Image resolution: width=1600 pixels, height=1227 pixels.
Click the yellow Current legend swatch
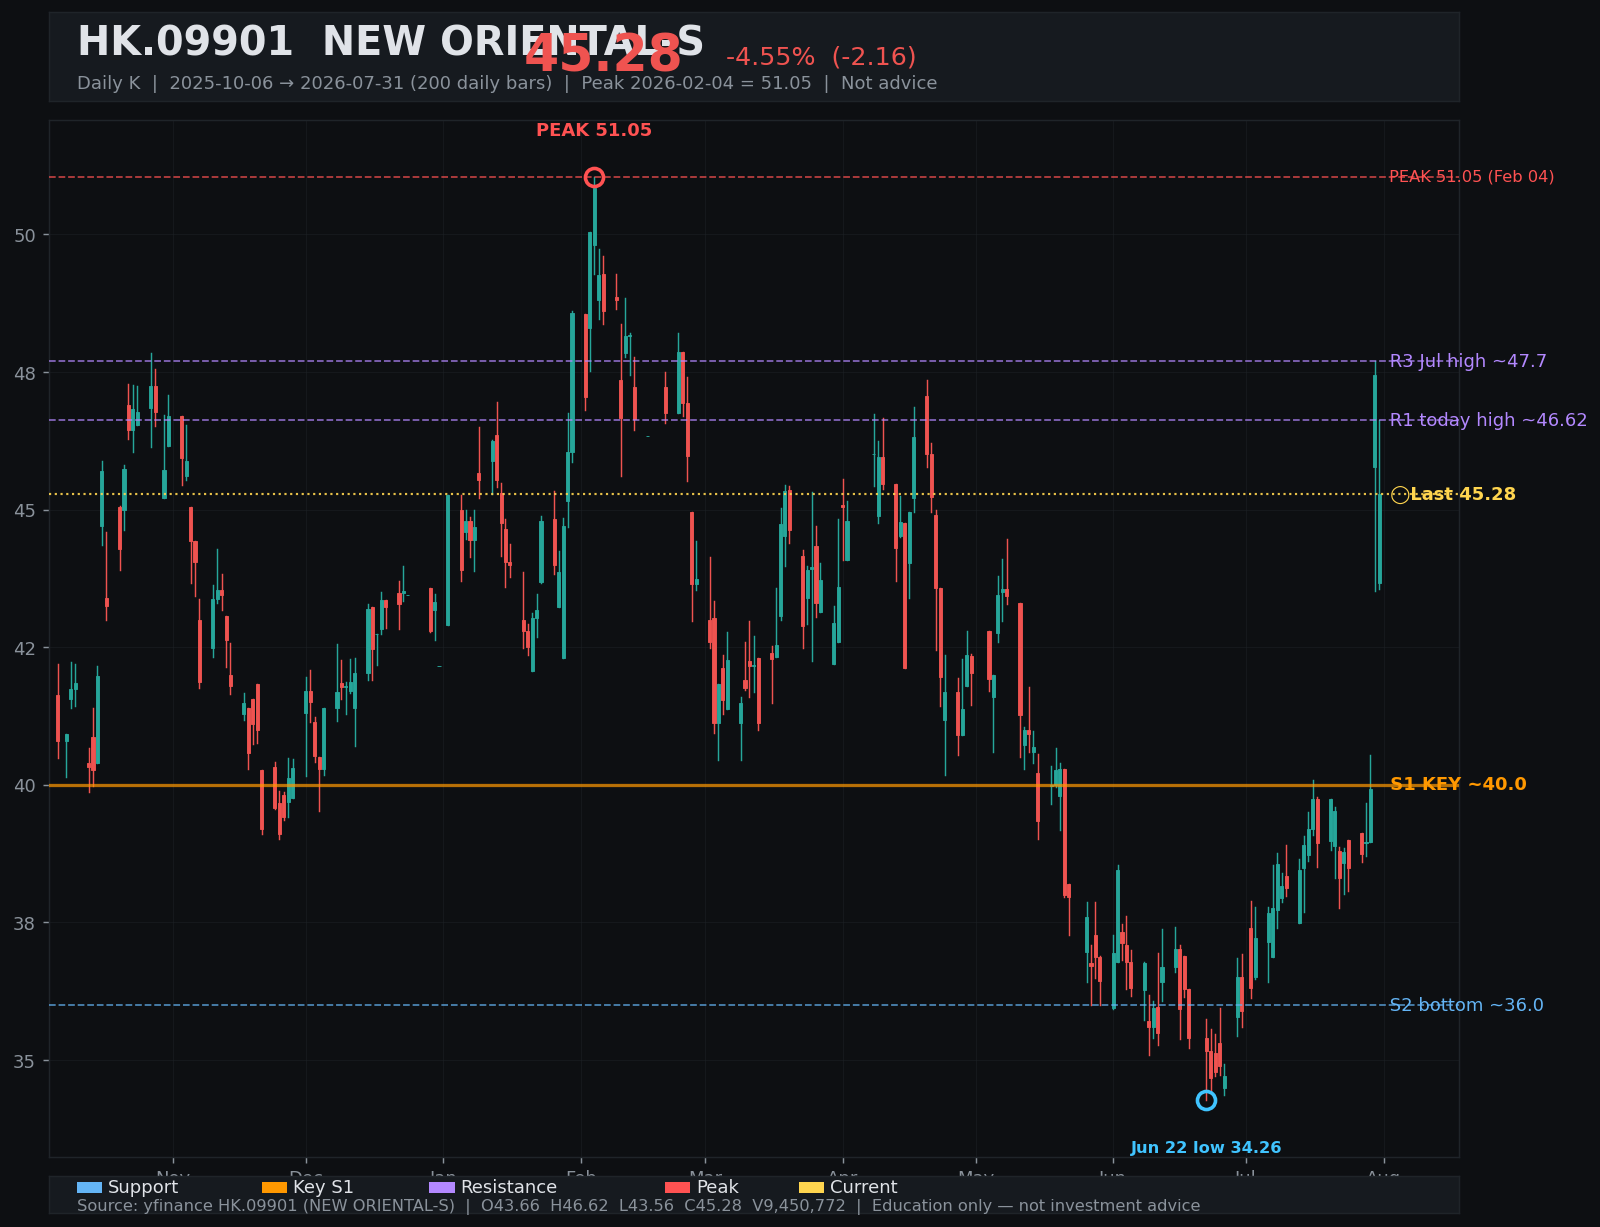812,1187
